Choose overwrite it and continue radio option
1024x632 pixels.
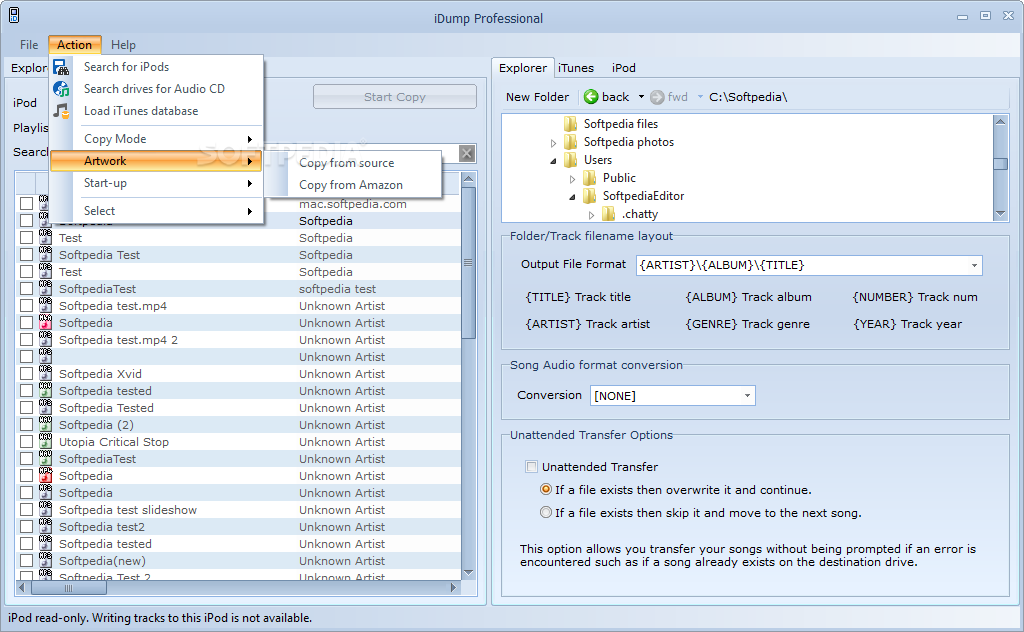546,490
